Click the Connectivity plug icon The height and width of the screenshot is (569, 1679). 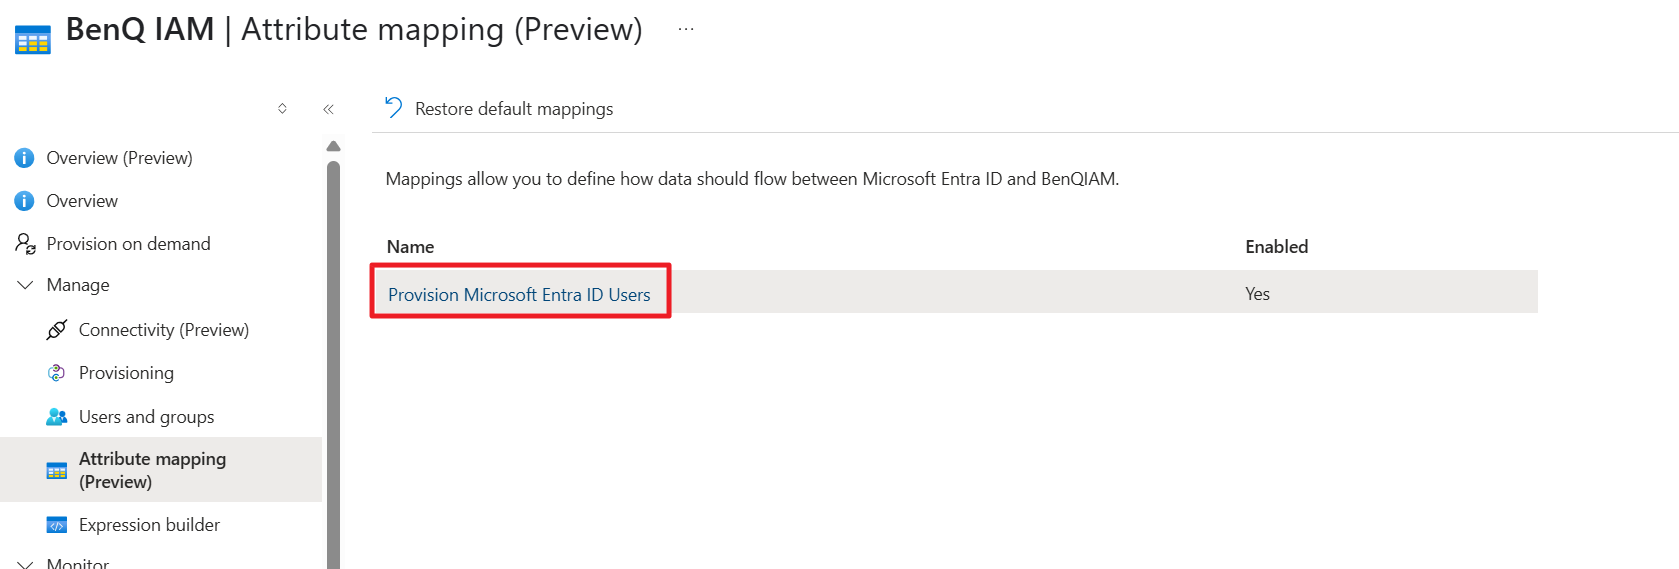pyautogui.click(x=57, y=330)
